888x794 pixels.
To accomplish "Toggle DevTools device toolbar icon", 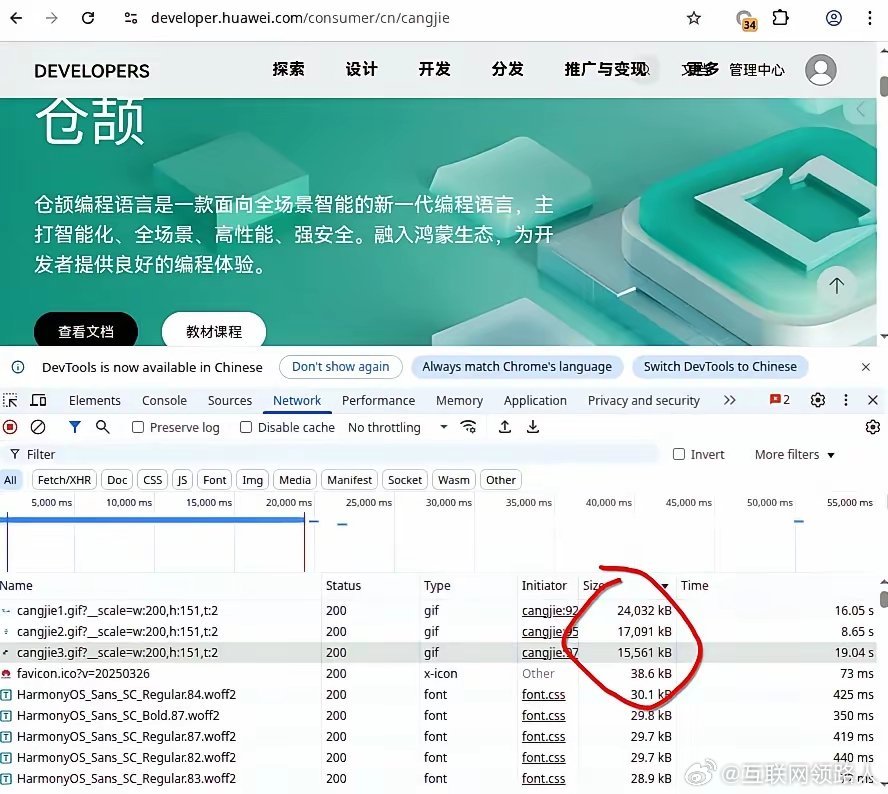I will point(38,400).
